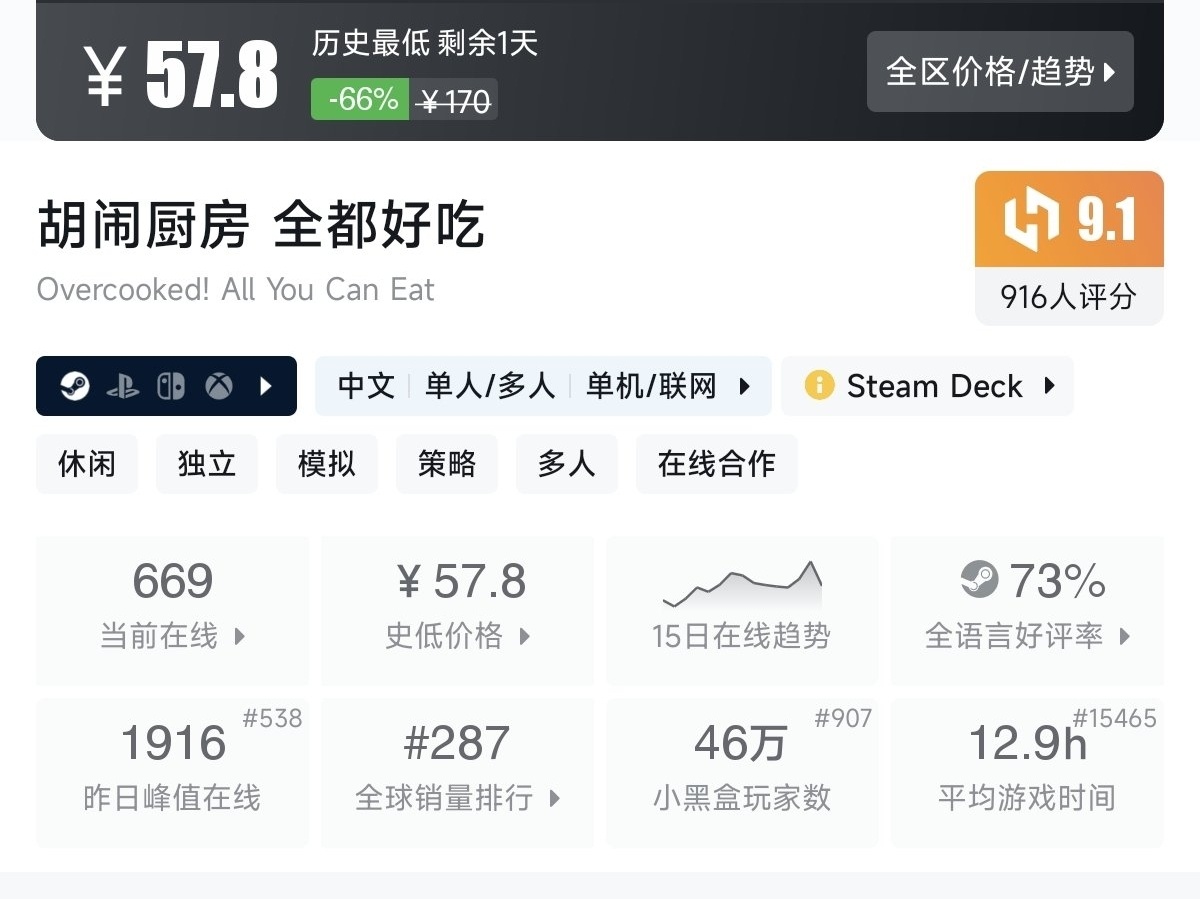Expand Steam Deck compatibility arrow
The height and width of the screenshot is (899, 1200).
pos(1049,386)
